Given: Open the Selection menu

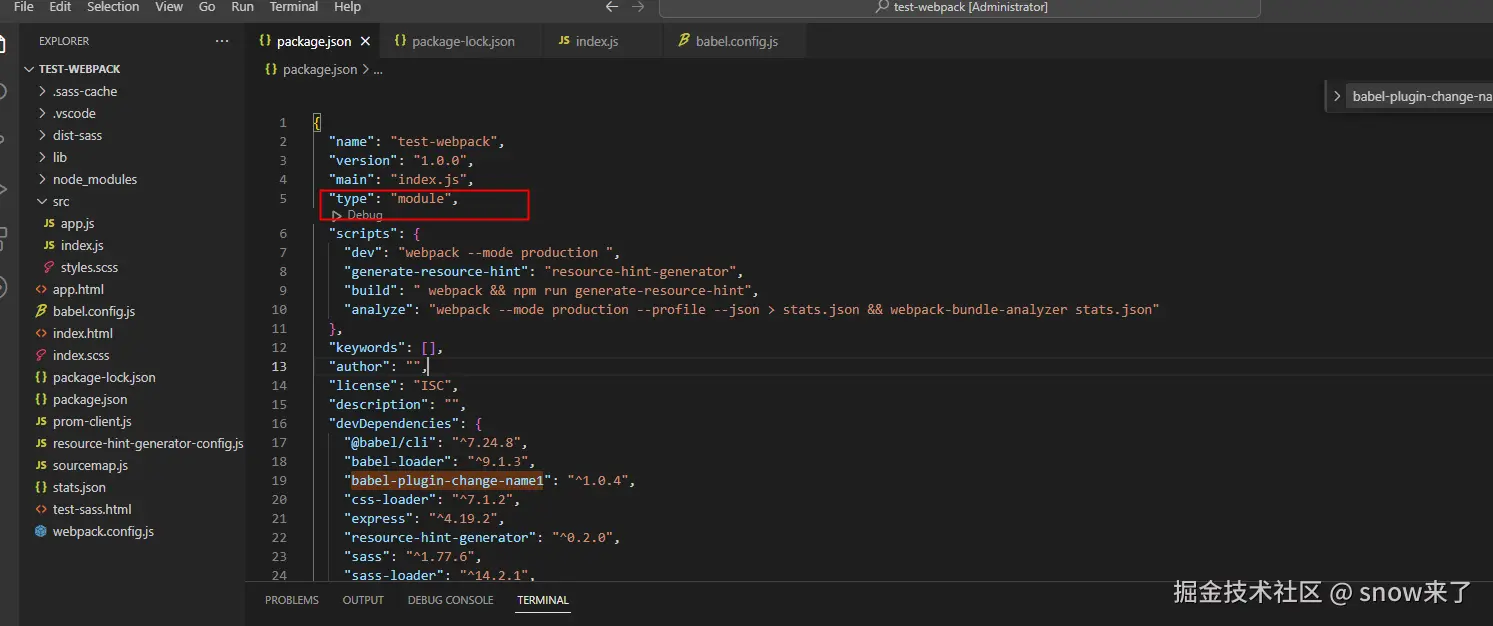Looking at the screenshot, I should [113, 7].
